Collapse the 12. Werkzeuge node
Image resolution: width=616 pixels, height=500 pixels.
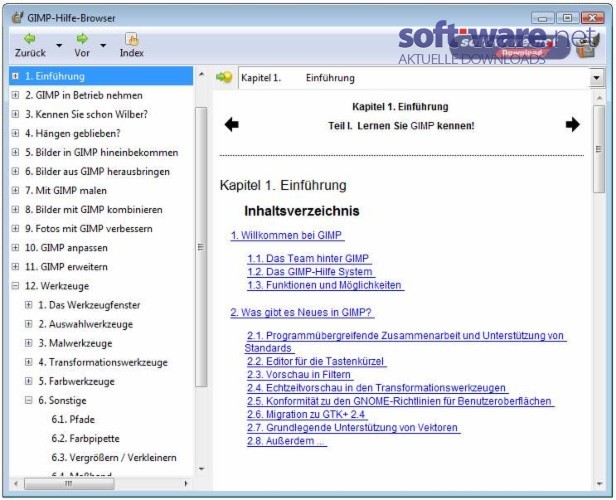coord(15,286)
